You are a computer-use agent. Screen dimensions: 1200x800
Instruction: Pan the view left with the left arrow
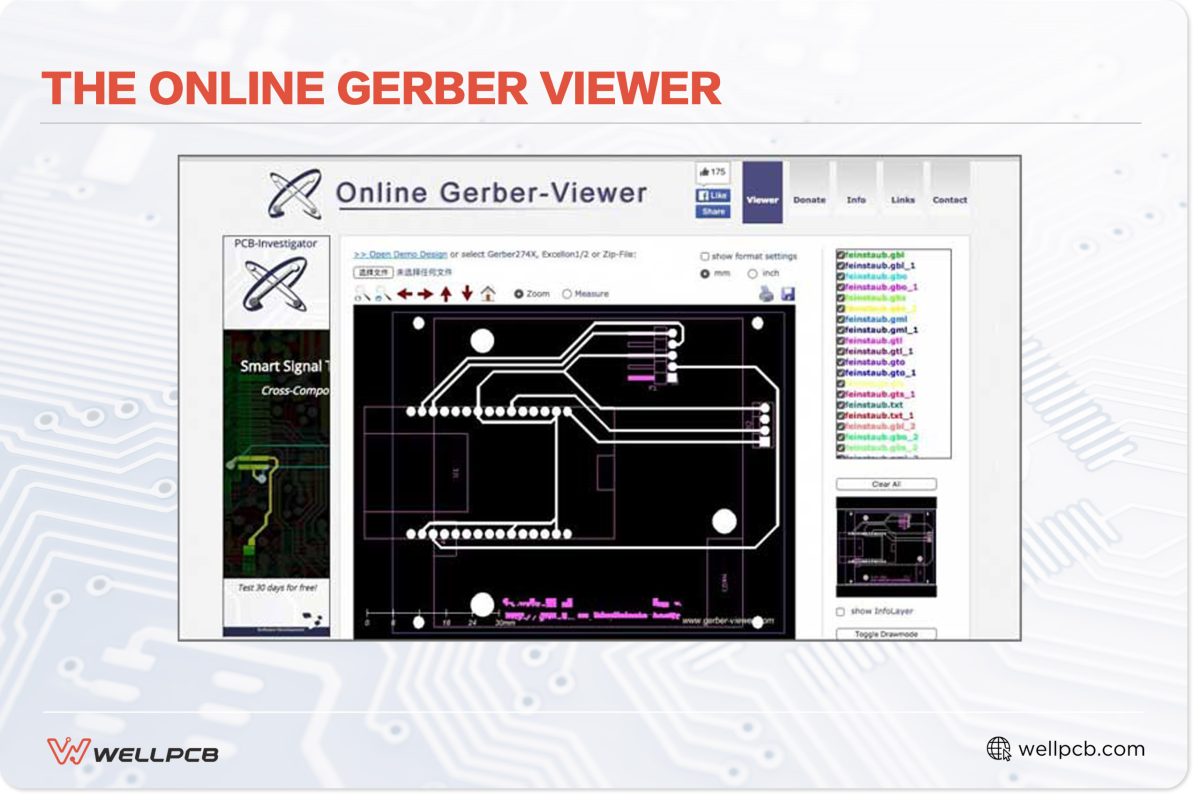(x=403, y=294)
